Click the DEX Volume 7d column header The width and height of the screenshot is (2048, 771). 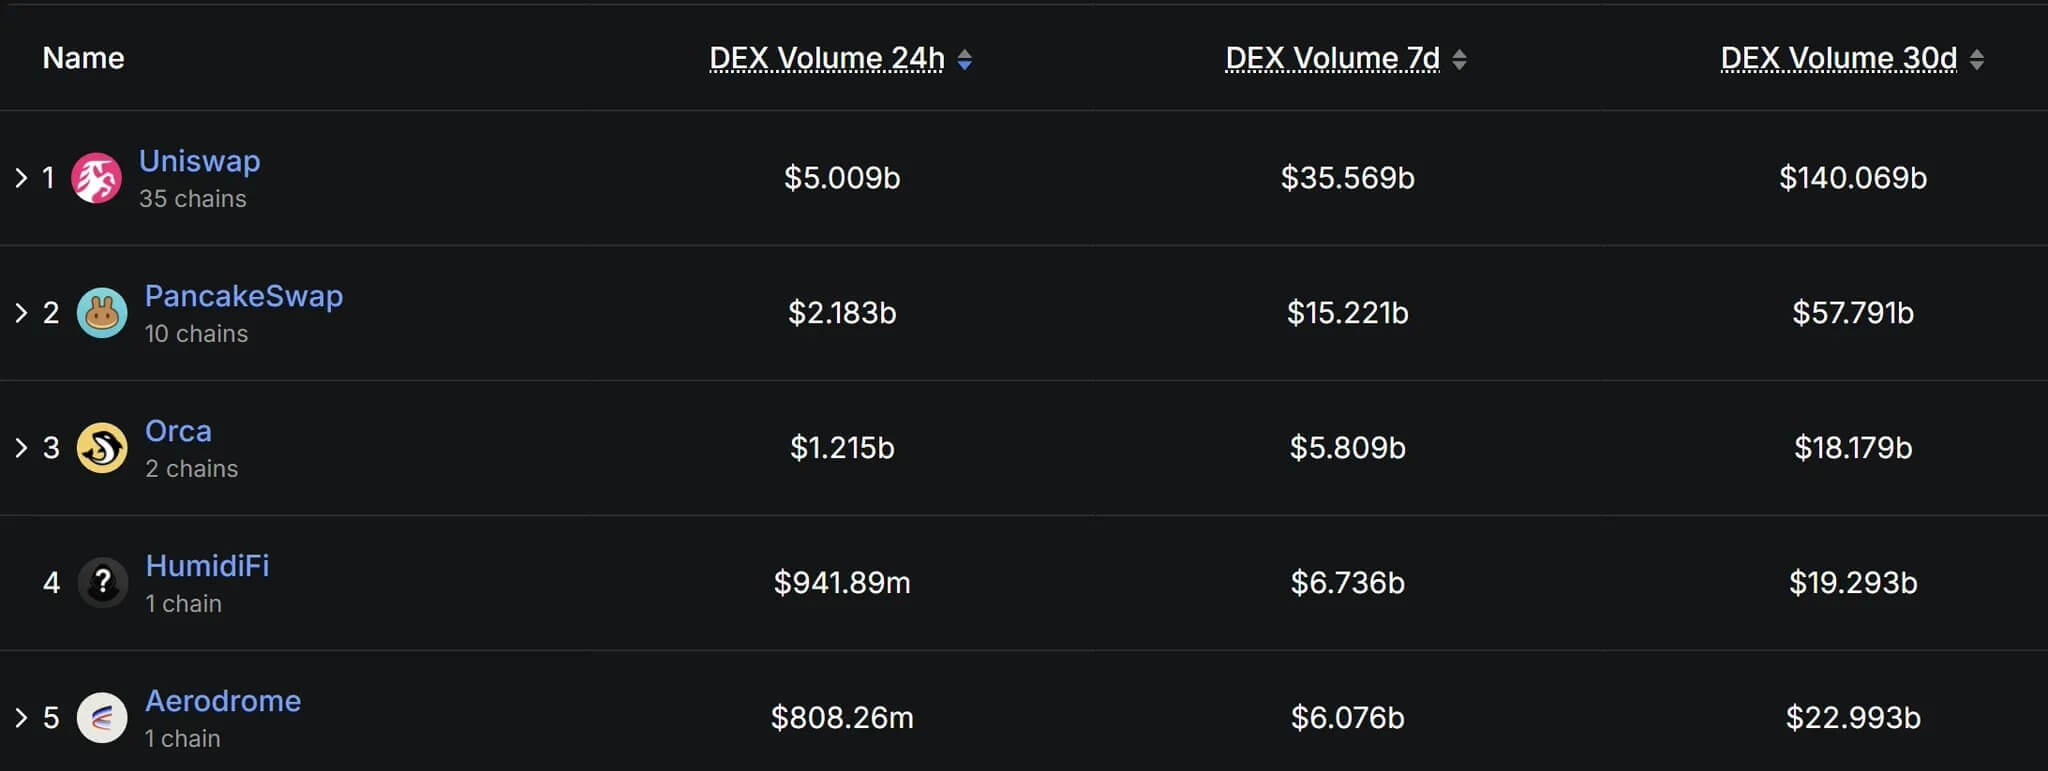tap(1332, 59)
